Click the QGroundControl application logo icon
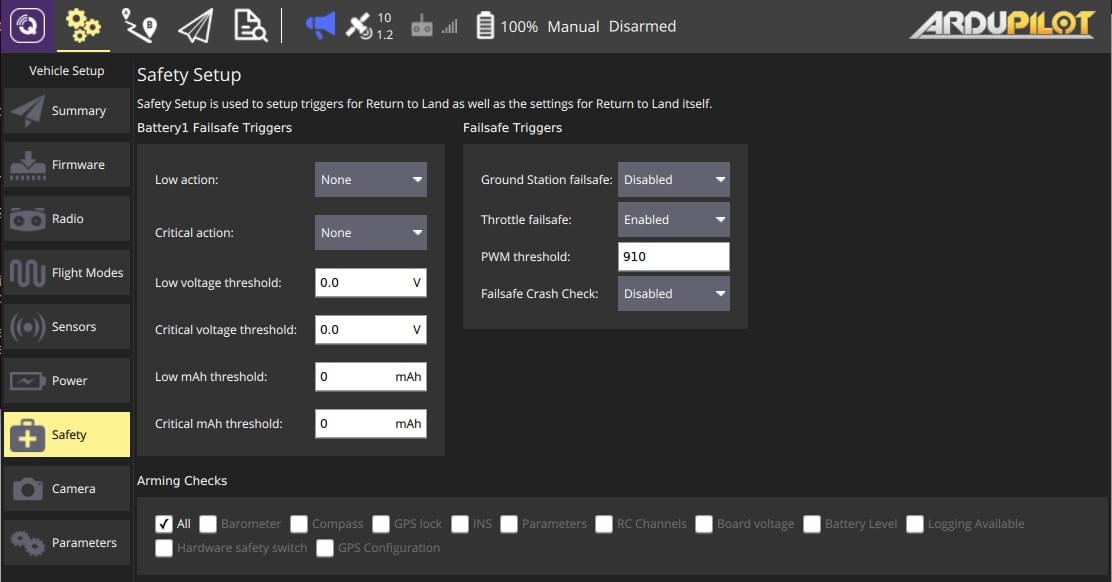Image resolution: width=1112 pixels, height=582 pixels. (x=27, y=26)
